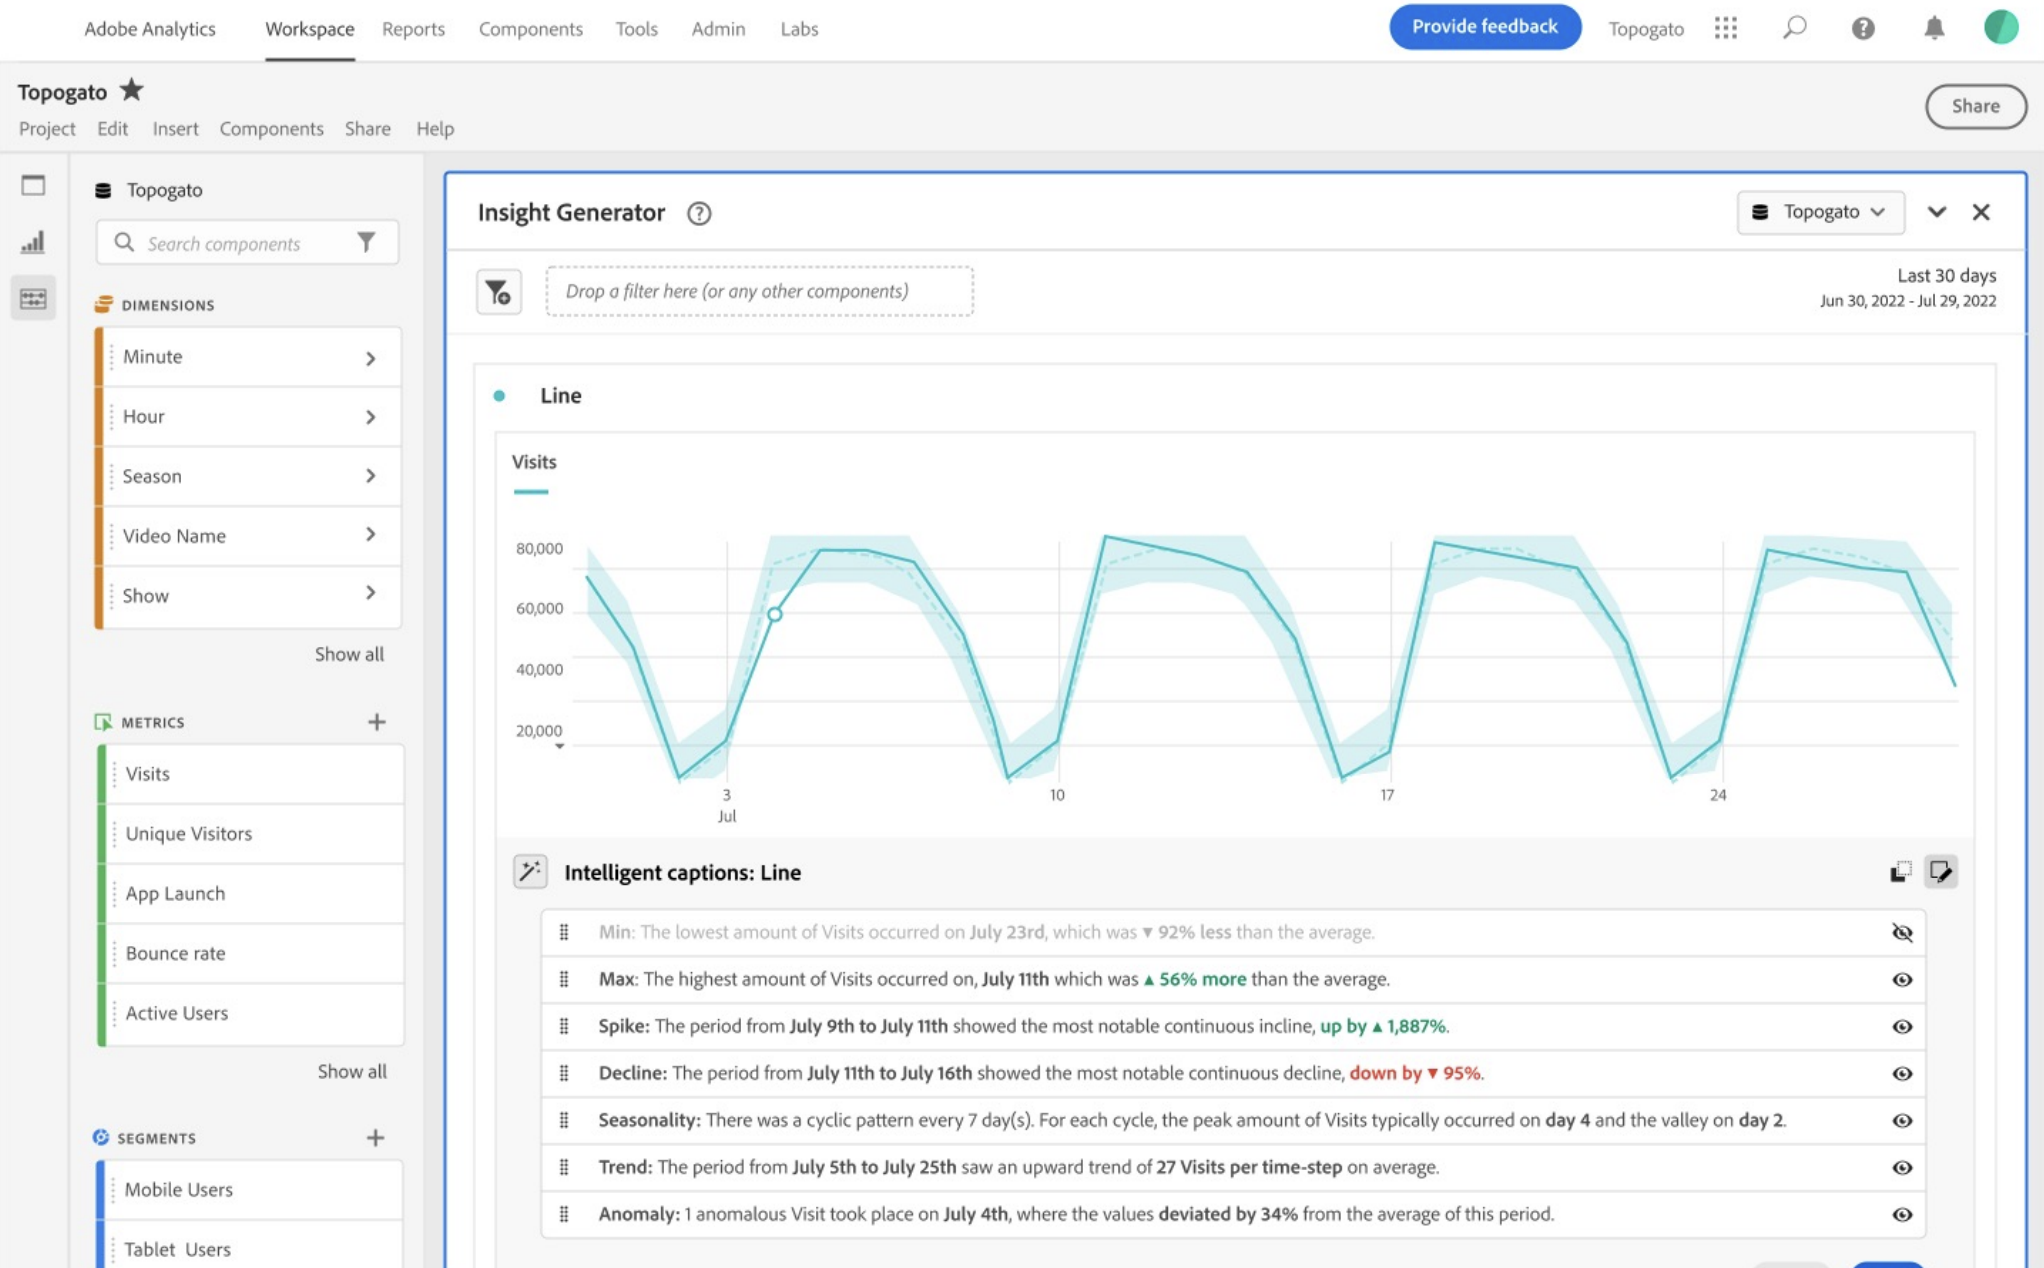
Task: Open the Insert menu
Action: tap(175, 128)
